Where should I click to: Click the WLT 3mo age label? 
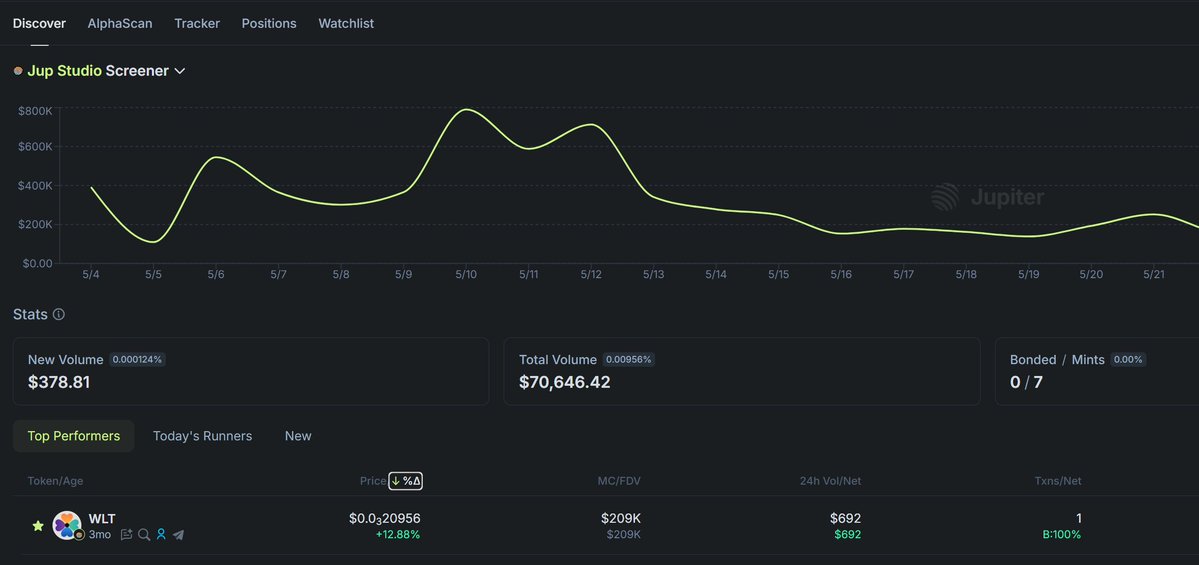click(99, 534)
